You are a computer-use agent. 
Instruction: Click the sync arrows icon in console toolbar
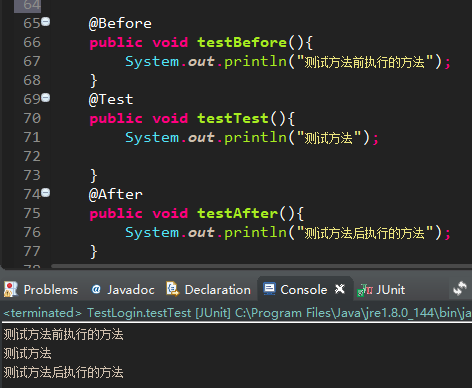pyautogui.click(x=460, y=289)
